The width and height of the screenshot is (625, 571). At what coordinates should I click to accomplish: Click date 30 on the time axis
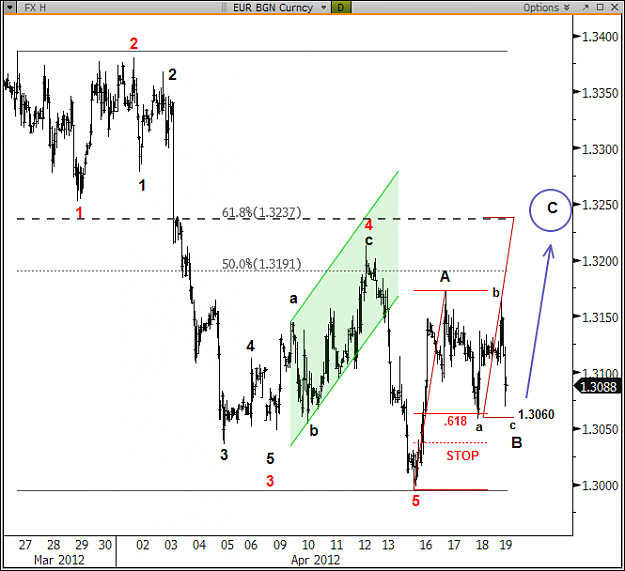click(x=105, y=545)
